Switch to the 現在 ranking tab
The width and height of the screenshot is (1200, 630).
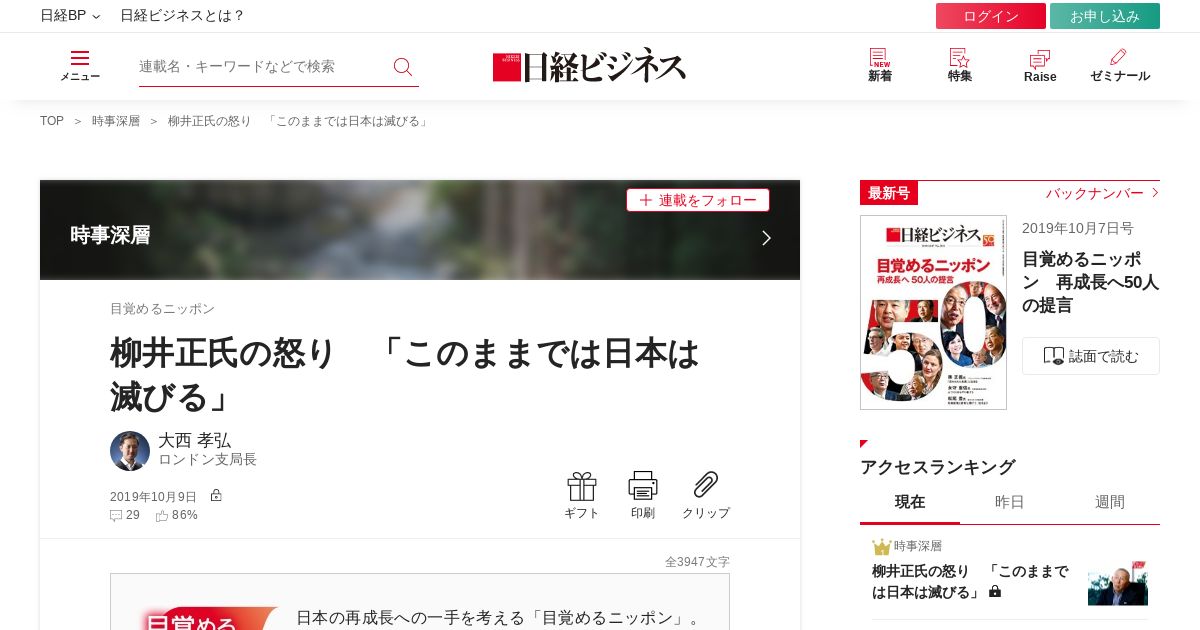tap(910, 502)
